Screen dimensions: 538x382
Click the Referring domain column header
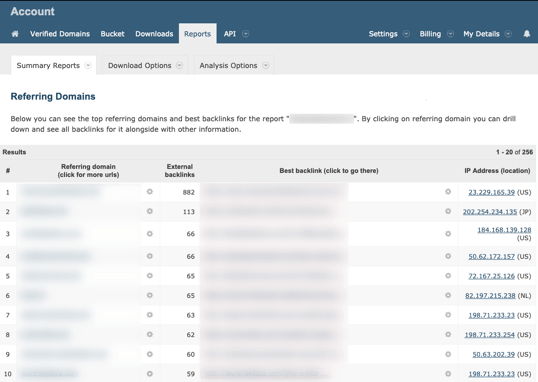[x=88, y=171]
